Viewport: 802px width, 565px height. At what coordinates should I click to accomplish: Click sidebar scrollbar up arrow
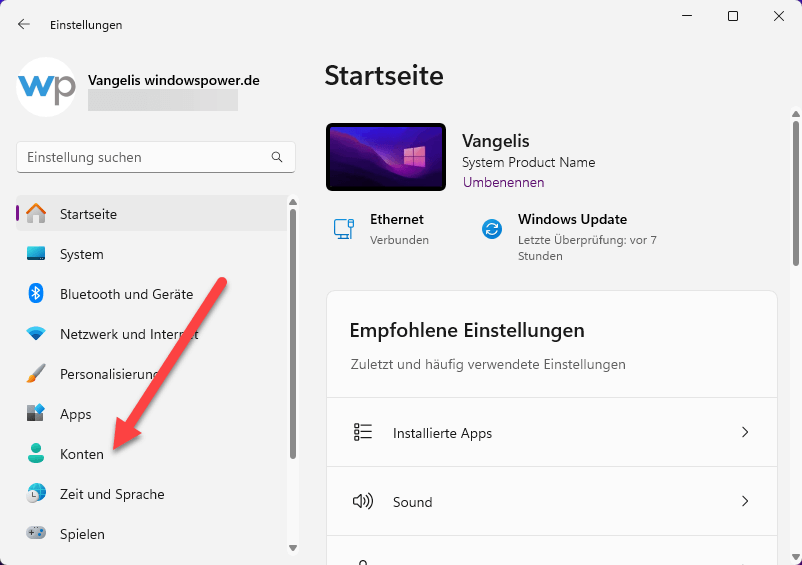click(293, 202)
